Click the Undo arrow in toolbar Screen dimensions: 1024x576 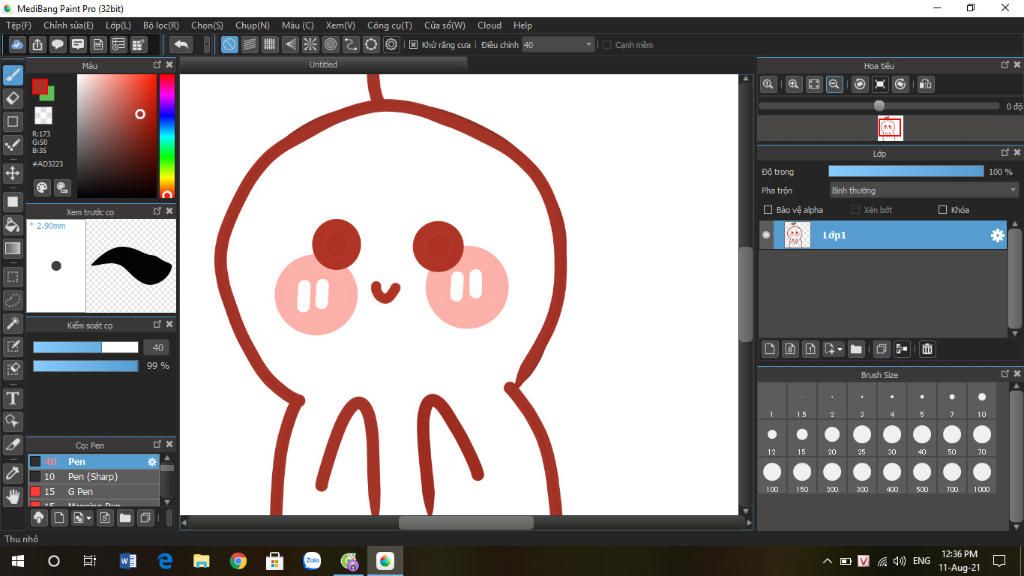tap(181, 45)
